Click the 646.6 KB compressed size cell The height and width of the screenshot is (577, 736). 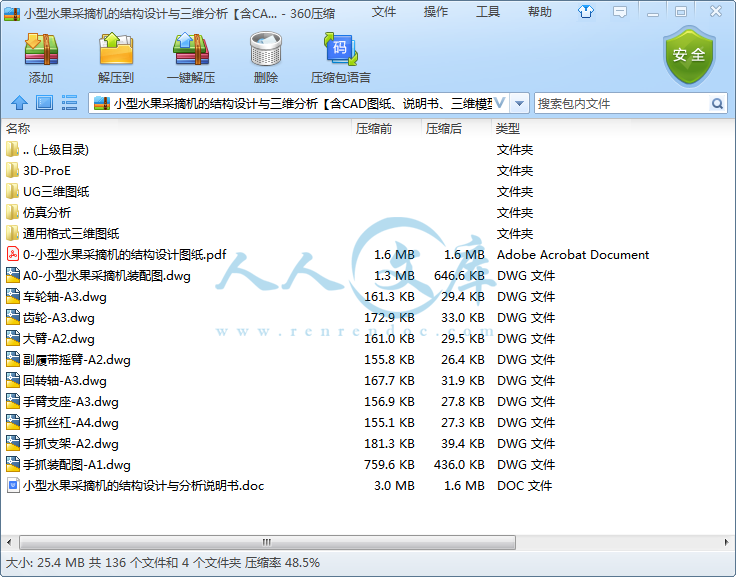coord(459,276)
